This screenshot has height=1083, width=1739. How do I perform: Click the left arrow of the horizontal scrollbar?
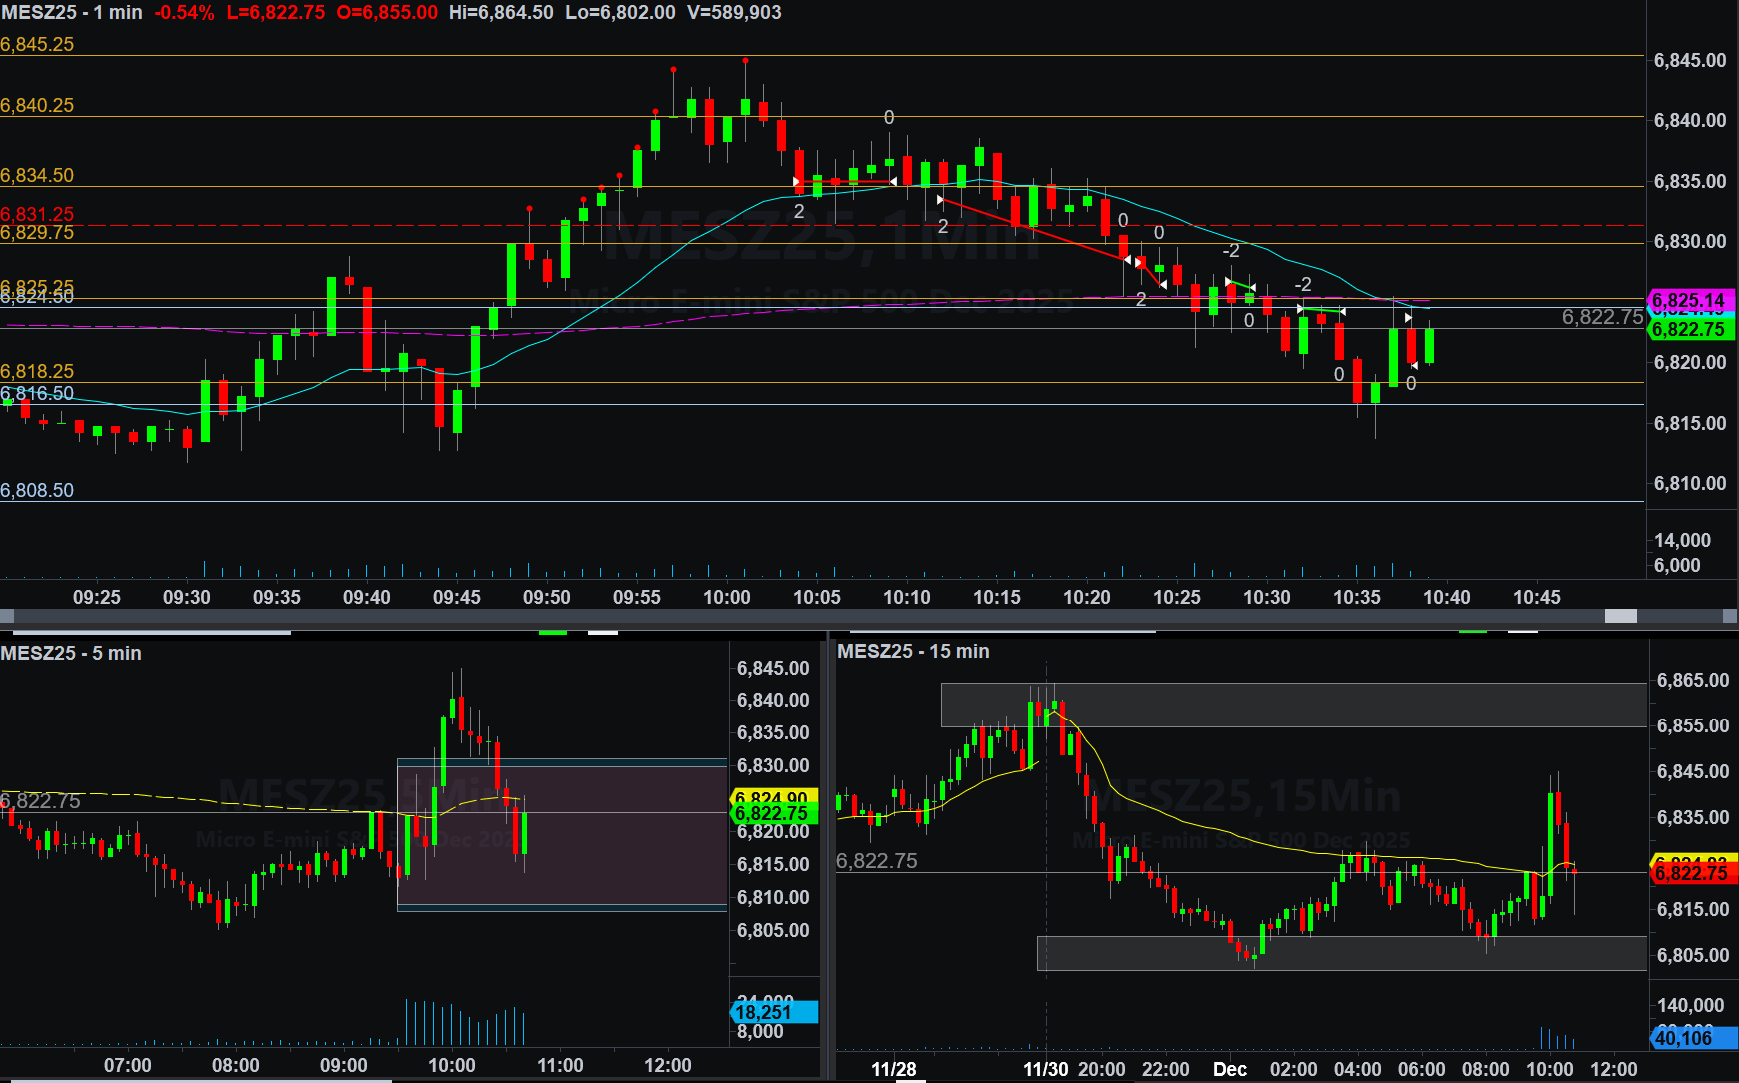click(x=7, y=616)
